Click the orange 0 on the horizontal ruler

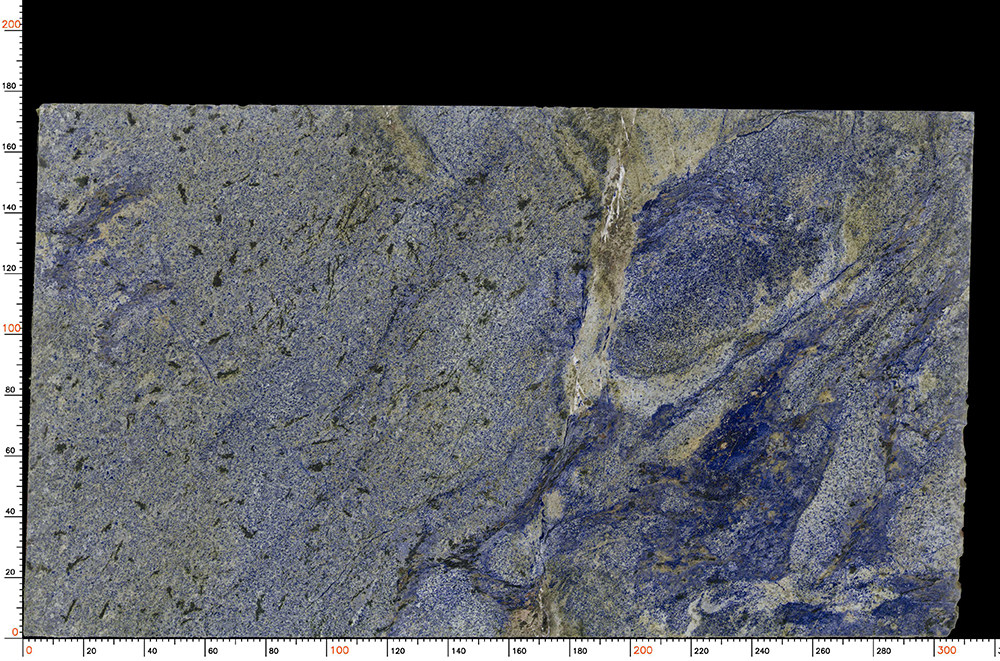click(x=29, y=650)
